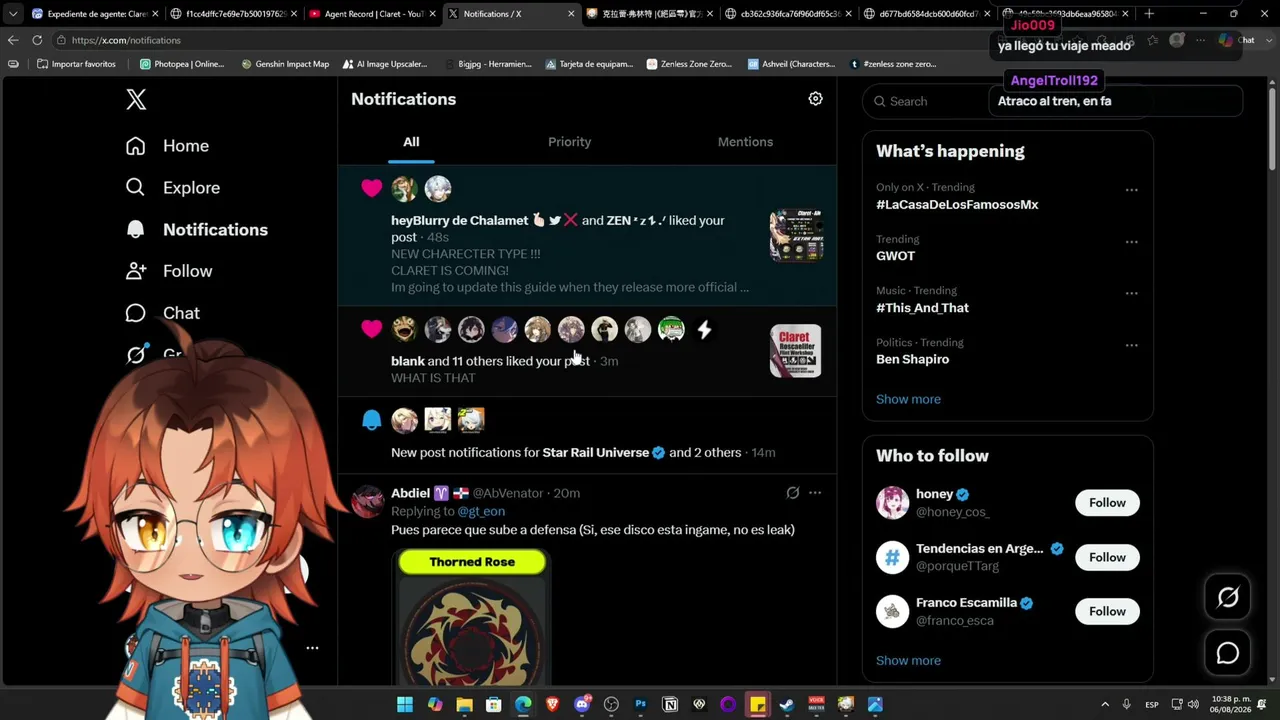Show more accounts in Who to follow

click(908, 660)
